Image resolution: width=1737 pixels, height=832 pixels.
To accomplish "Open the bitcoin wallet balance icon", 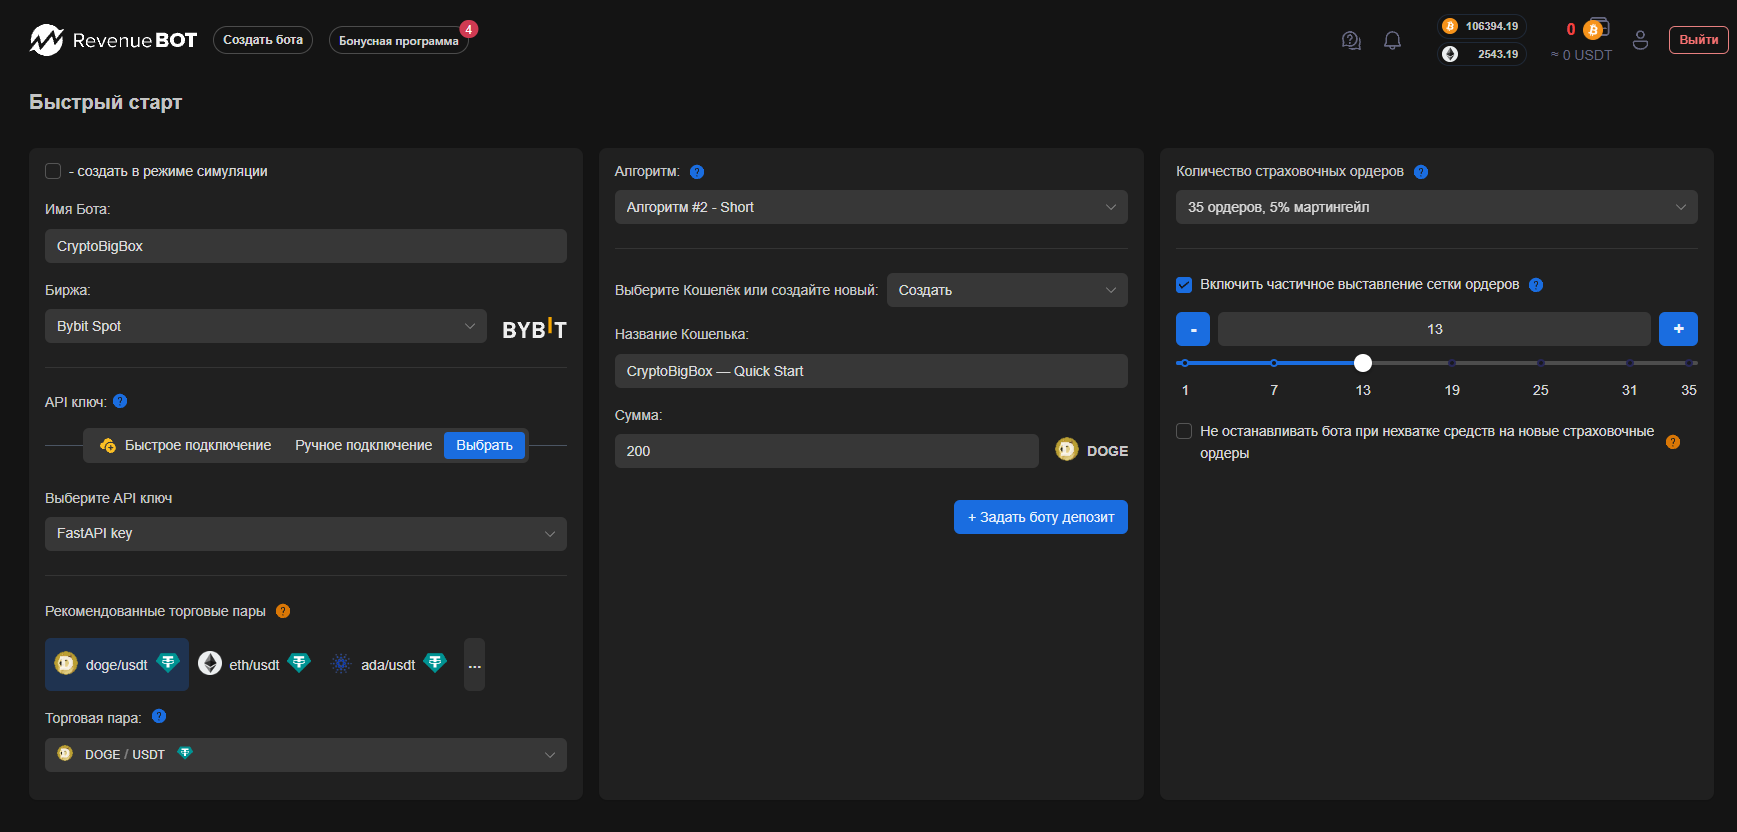I will click(x=1595, y=28).
